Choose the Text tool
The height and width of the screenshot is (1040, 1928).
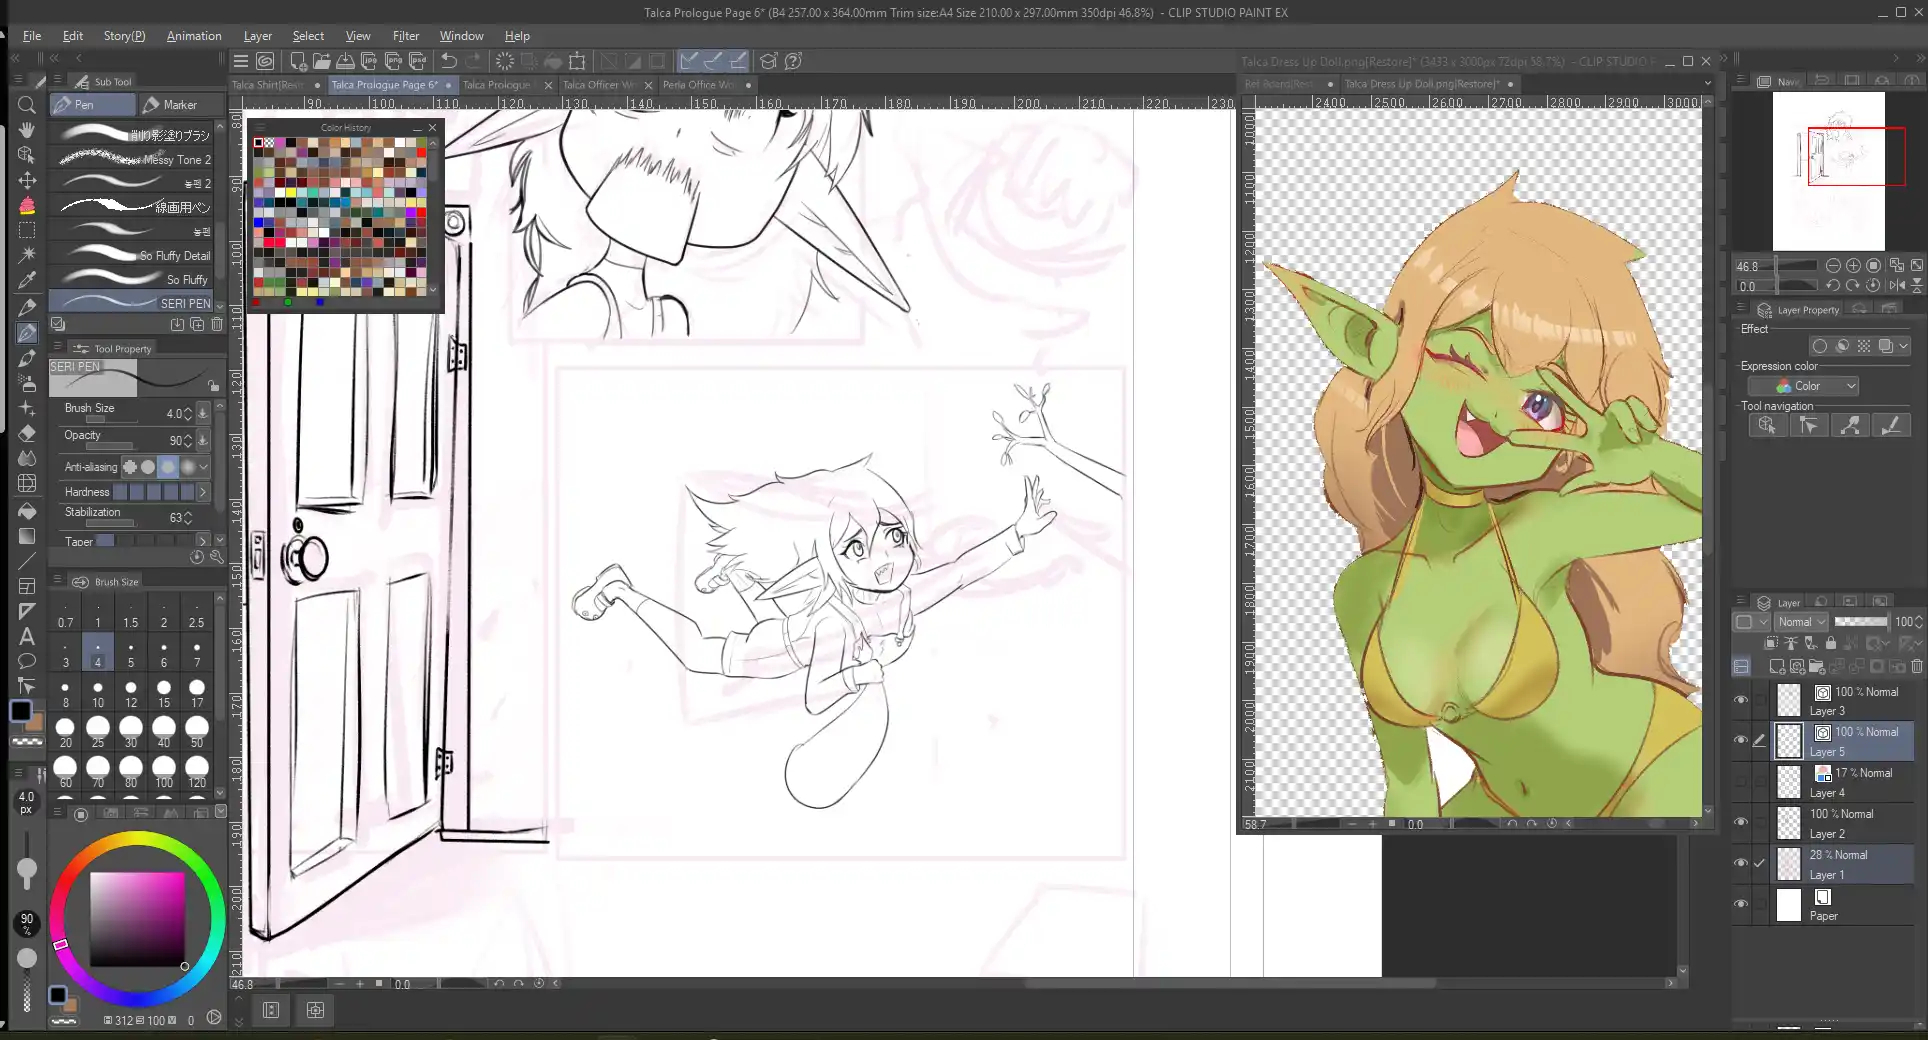pos(27,637)
